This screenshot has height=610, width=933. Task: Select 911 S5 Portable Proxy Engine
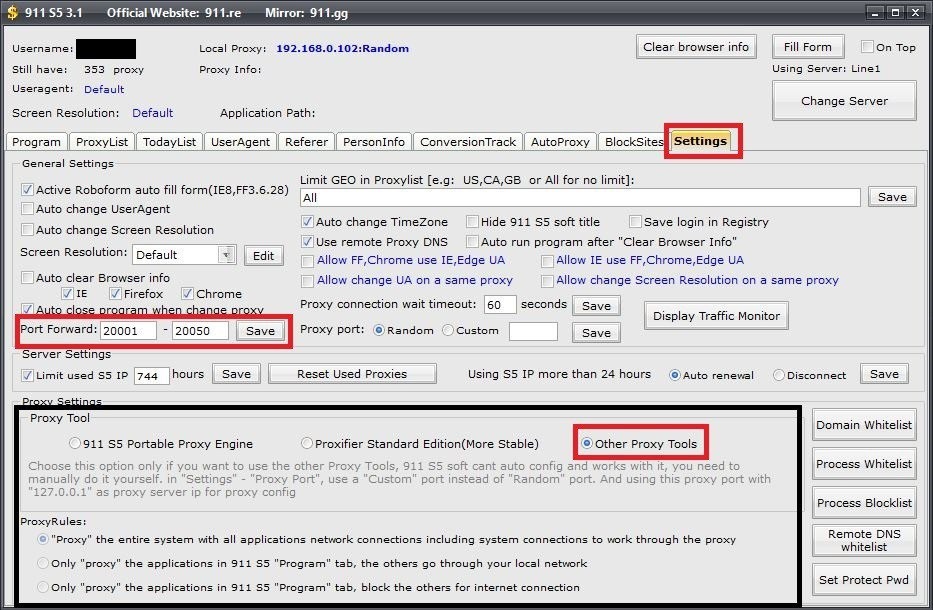[74, 443]
